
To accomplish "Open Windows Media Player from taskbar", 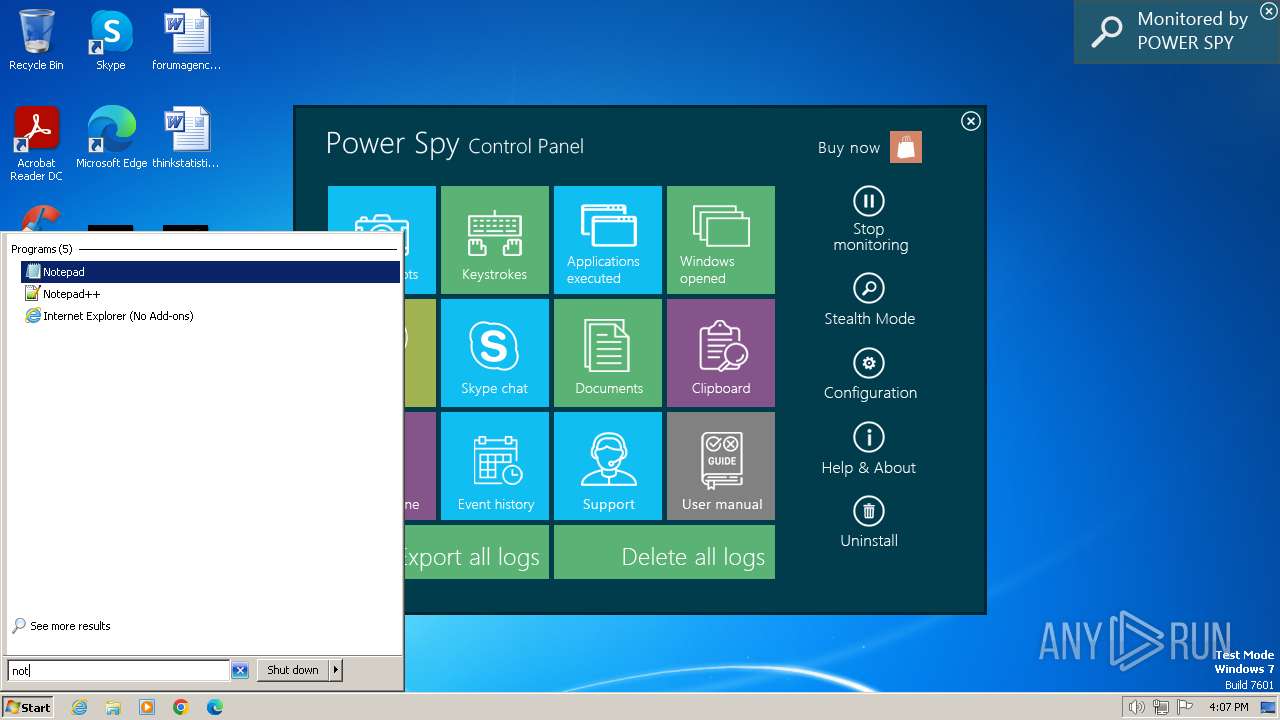I will pos(147,707).
